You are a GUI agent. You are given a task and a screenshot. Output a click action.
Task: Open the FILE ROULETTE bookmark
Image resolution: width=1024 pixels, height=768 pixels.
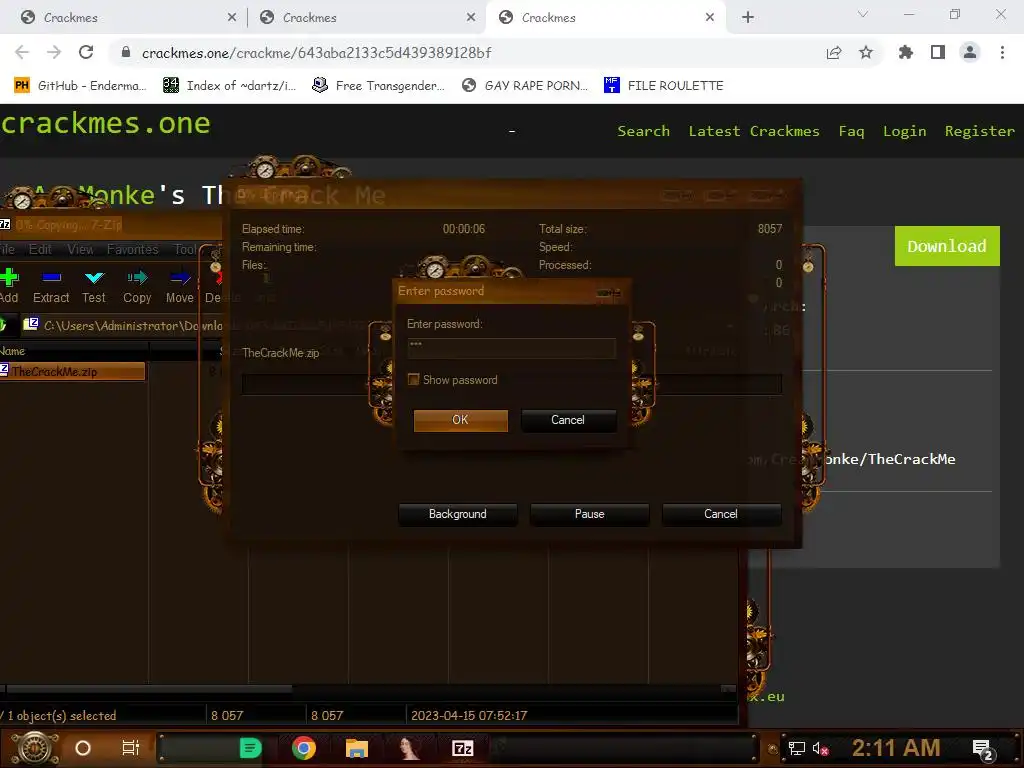(664, 86)
